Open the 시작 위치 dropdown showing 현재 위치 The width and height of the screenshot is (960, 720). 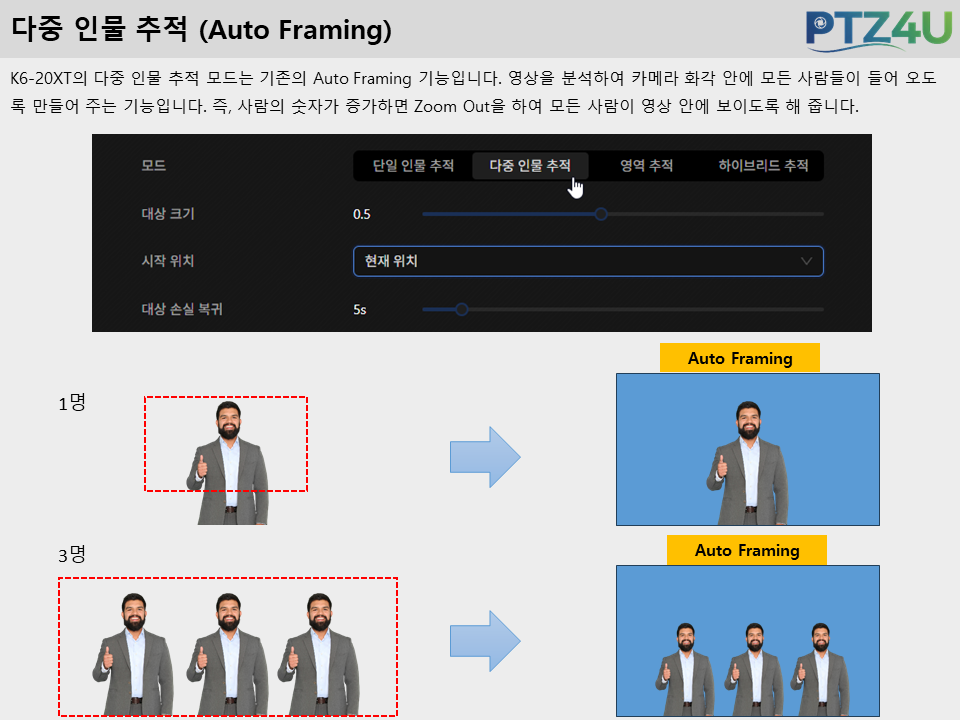(x=588, y=261)
